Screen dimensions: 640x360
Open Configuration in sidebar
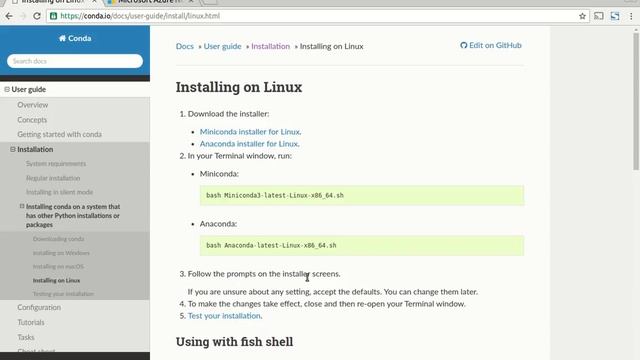(39, 307)
